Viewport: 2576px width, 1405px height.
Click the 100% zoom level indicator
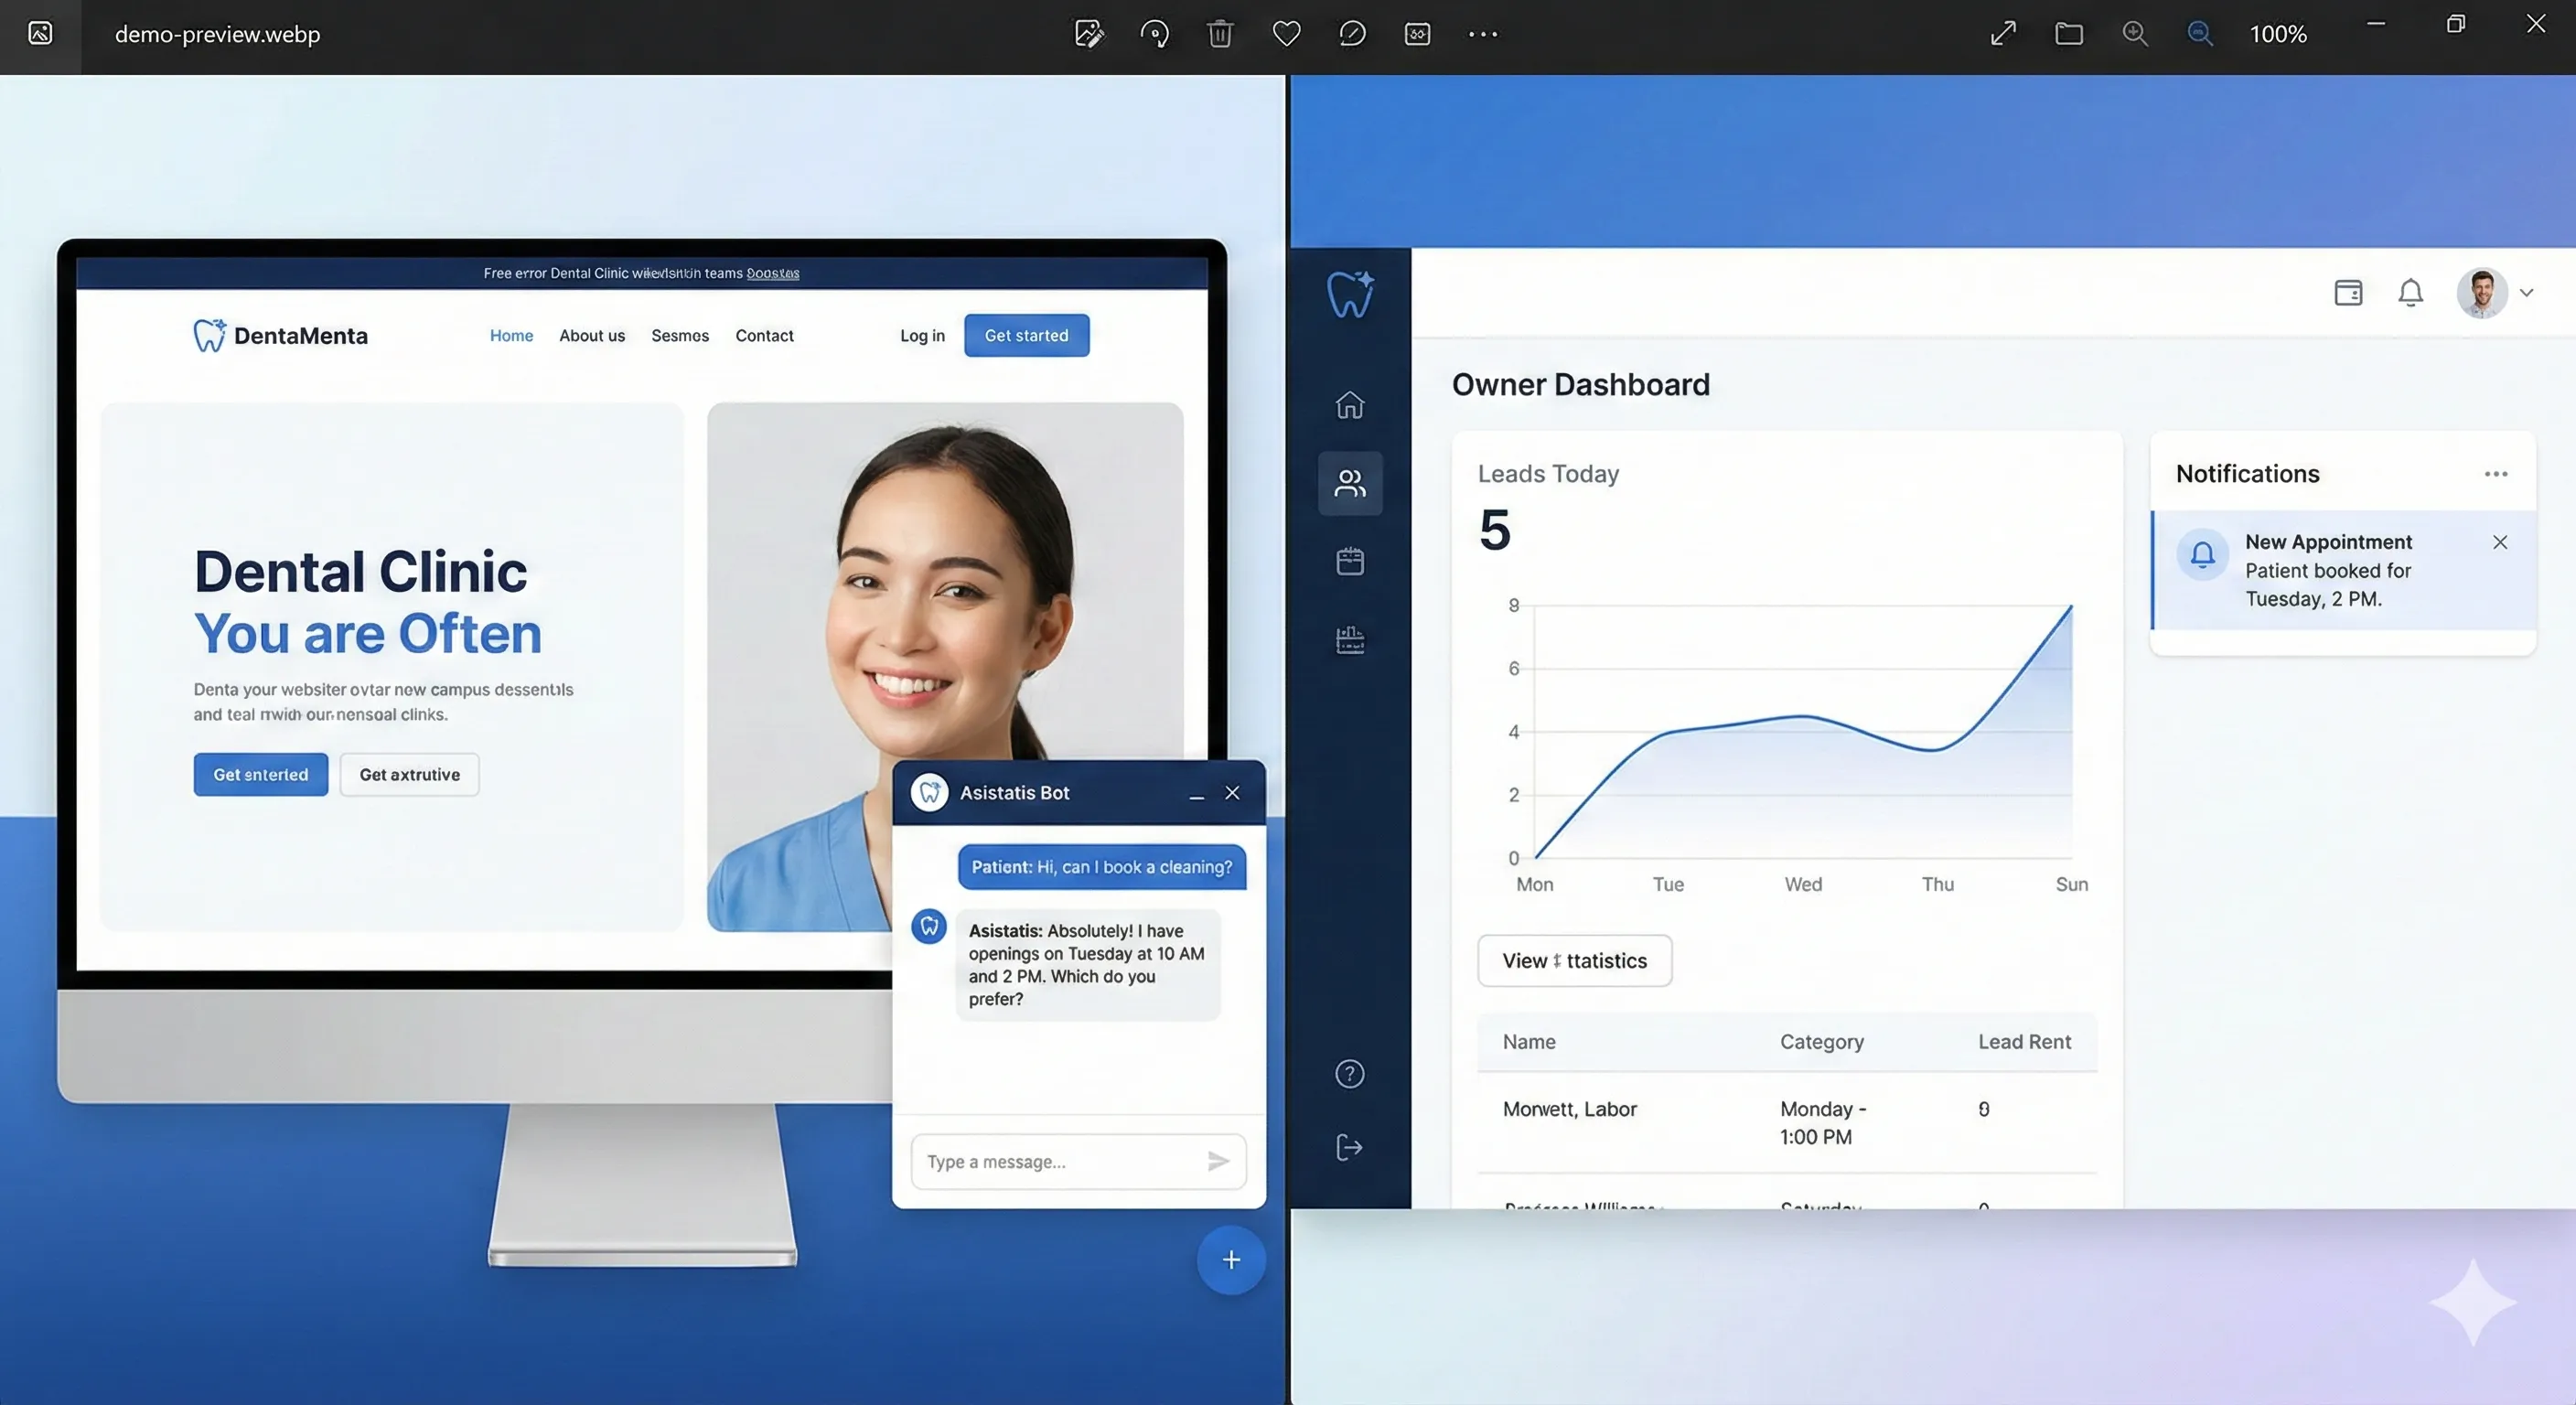pos(2278,34)
